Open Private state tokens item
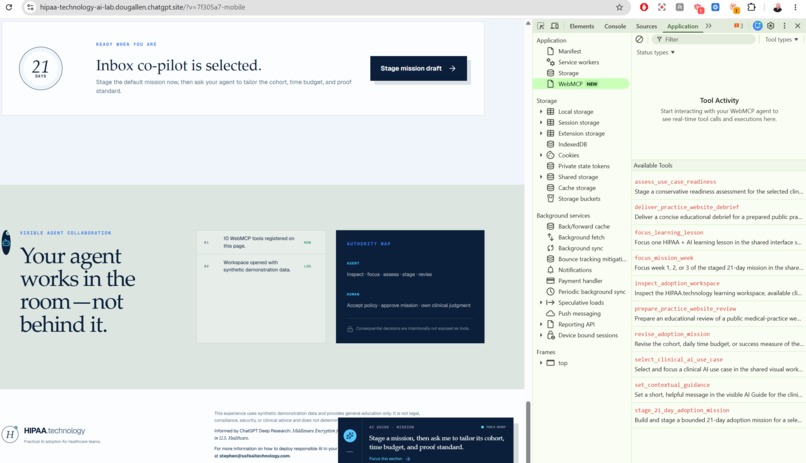This screenshot has height=463, width=806. click(583, 166)
